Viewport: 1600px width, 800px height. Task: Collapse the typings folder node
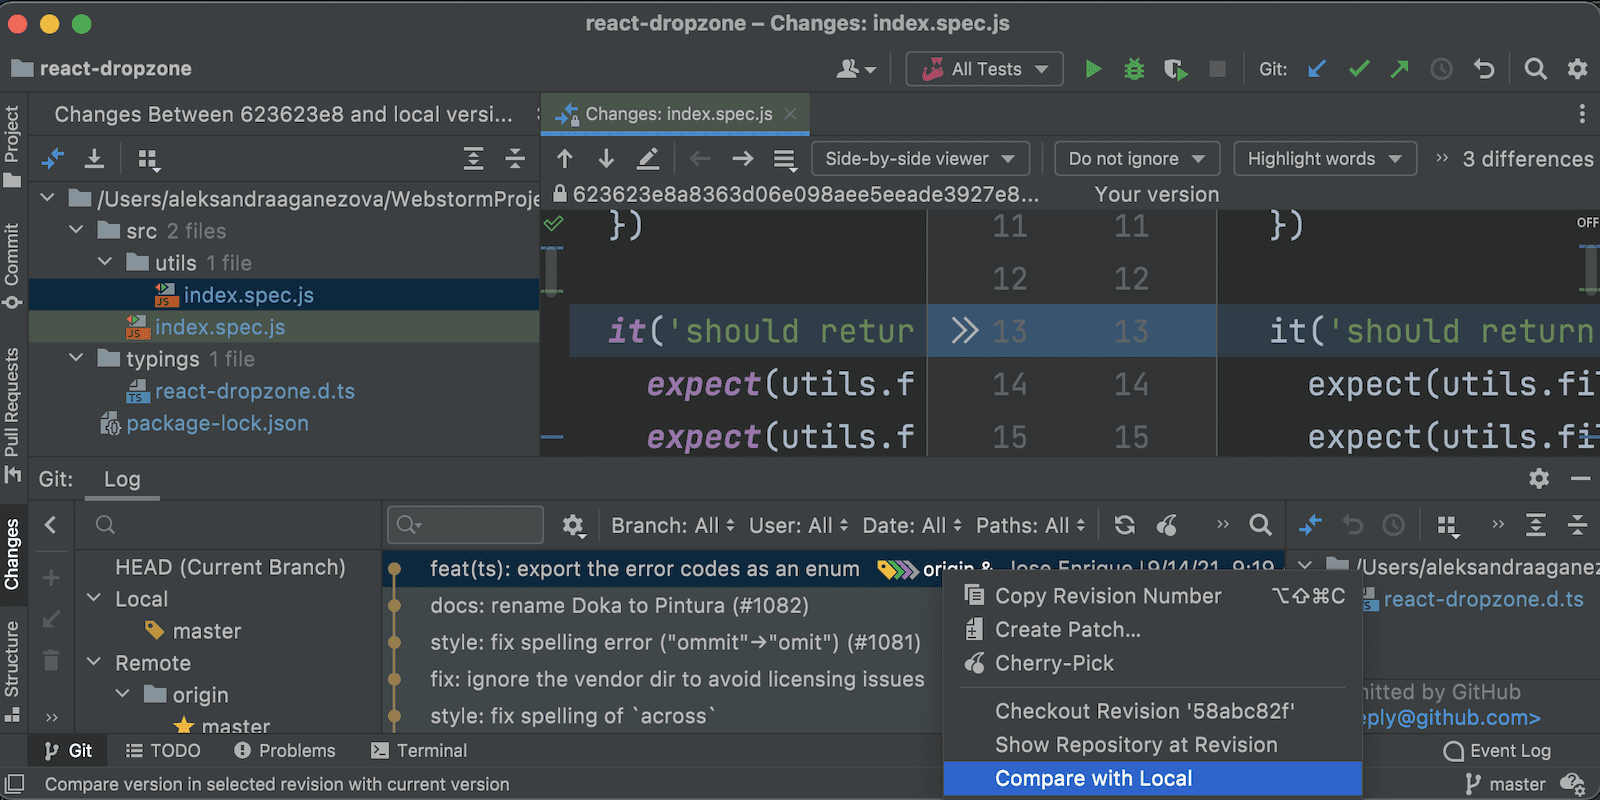pos(76,358)
